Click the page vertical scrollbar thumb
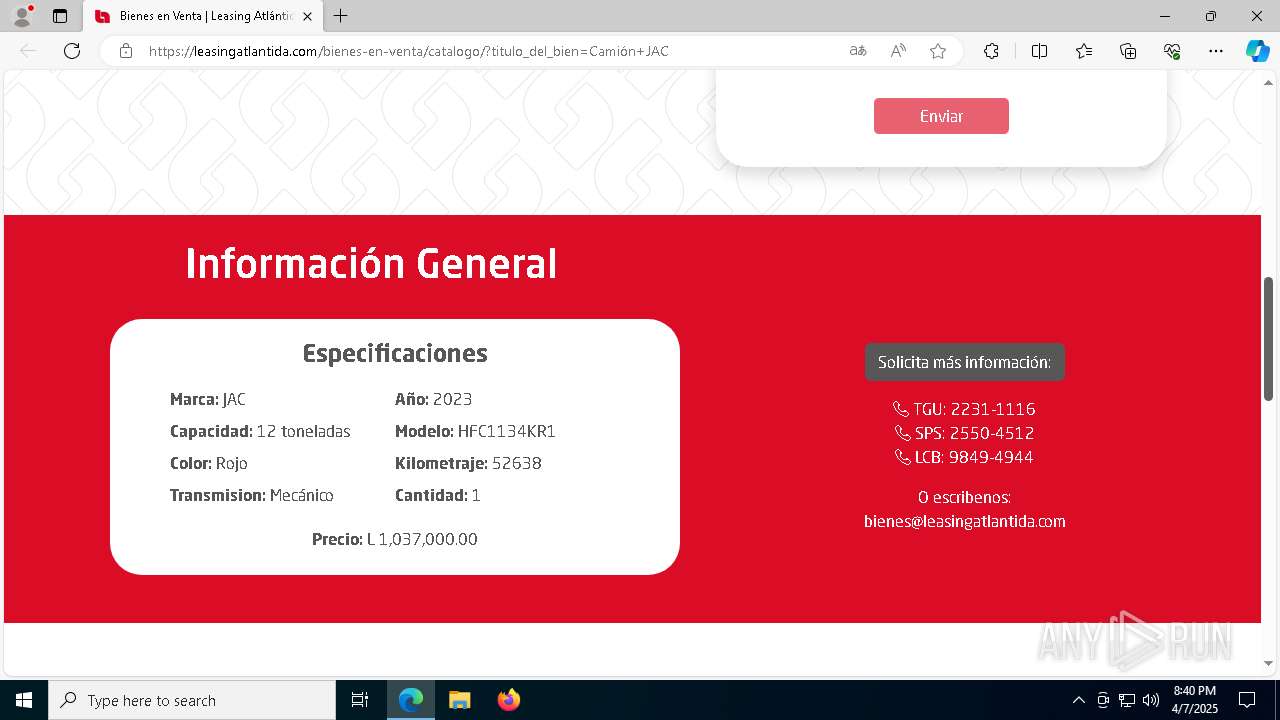 tap(1269, 338)
